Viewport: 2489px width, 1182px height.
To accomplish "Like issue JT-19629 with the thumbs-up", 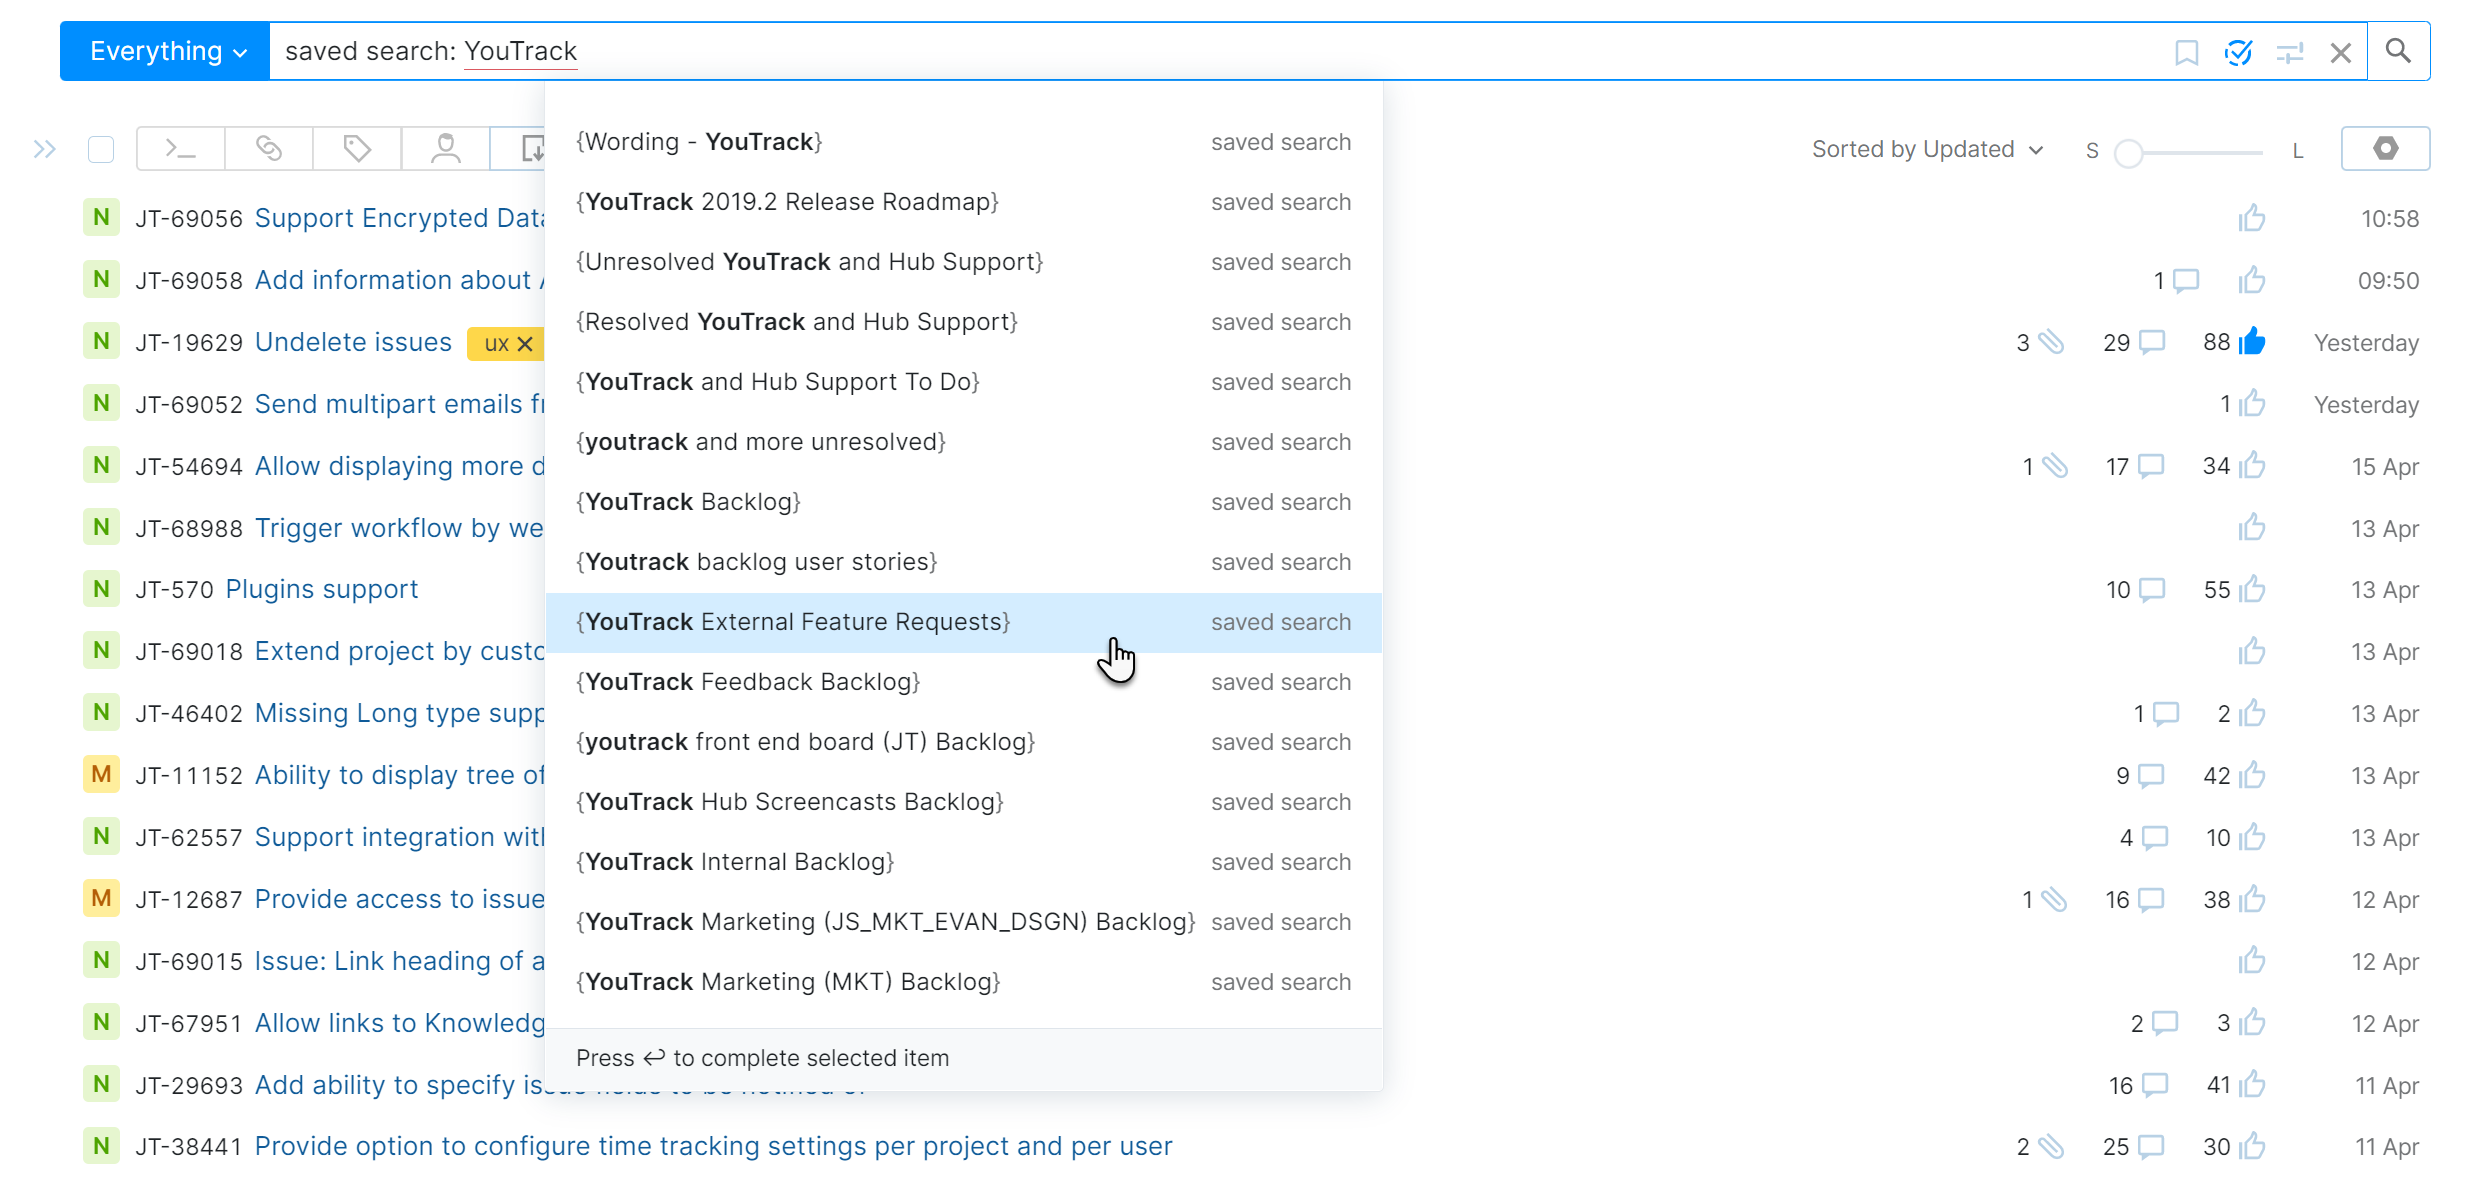I will [2253, 341].
